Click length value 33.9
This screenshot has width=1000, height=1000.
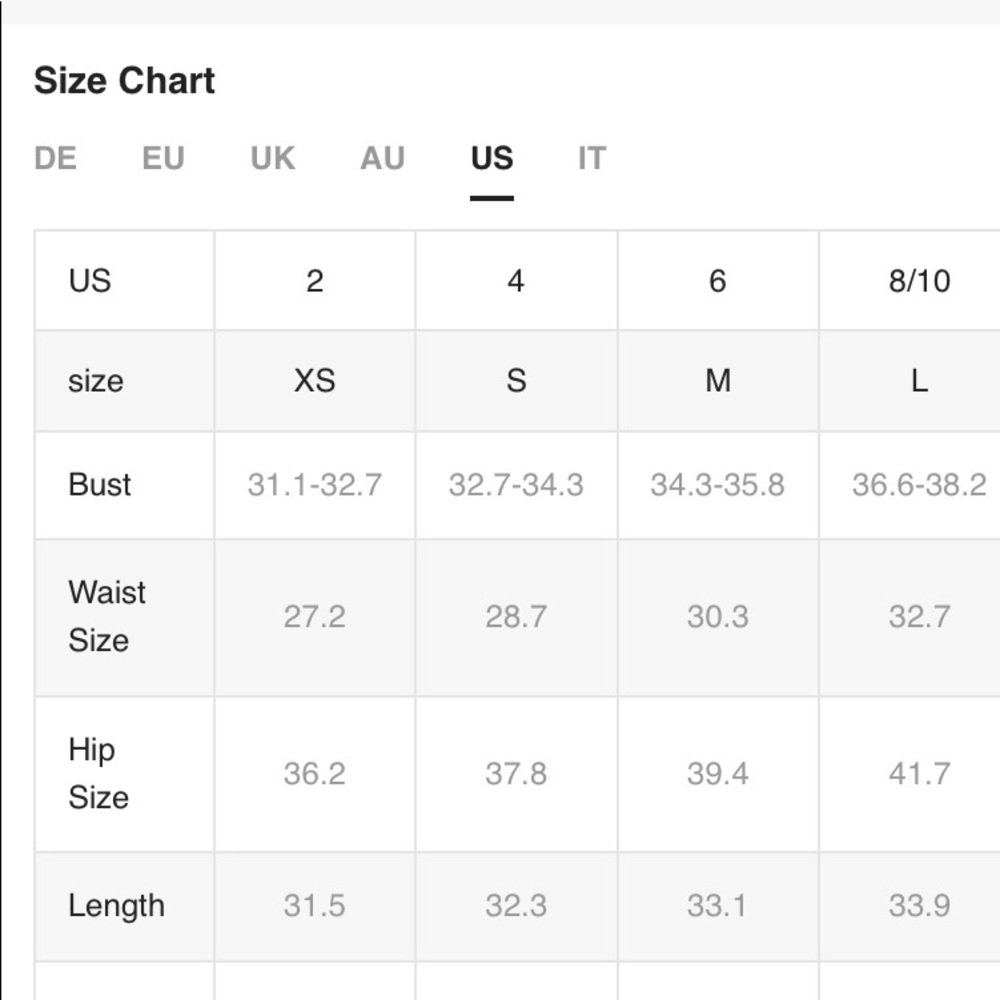919,906
